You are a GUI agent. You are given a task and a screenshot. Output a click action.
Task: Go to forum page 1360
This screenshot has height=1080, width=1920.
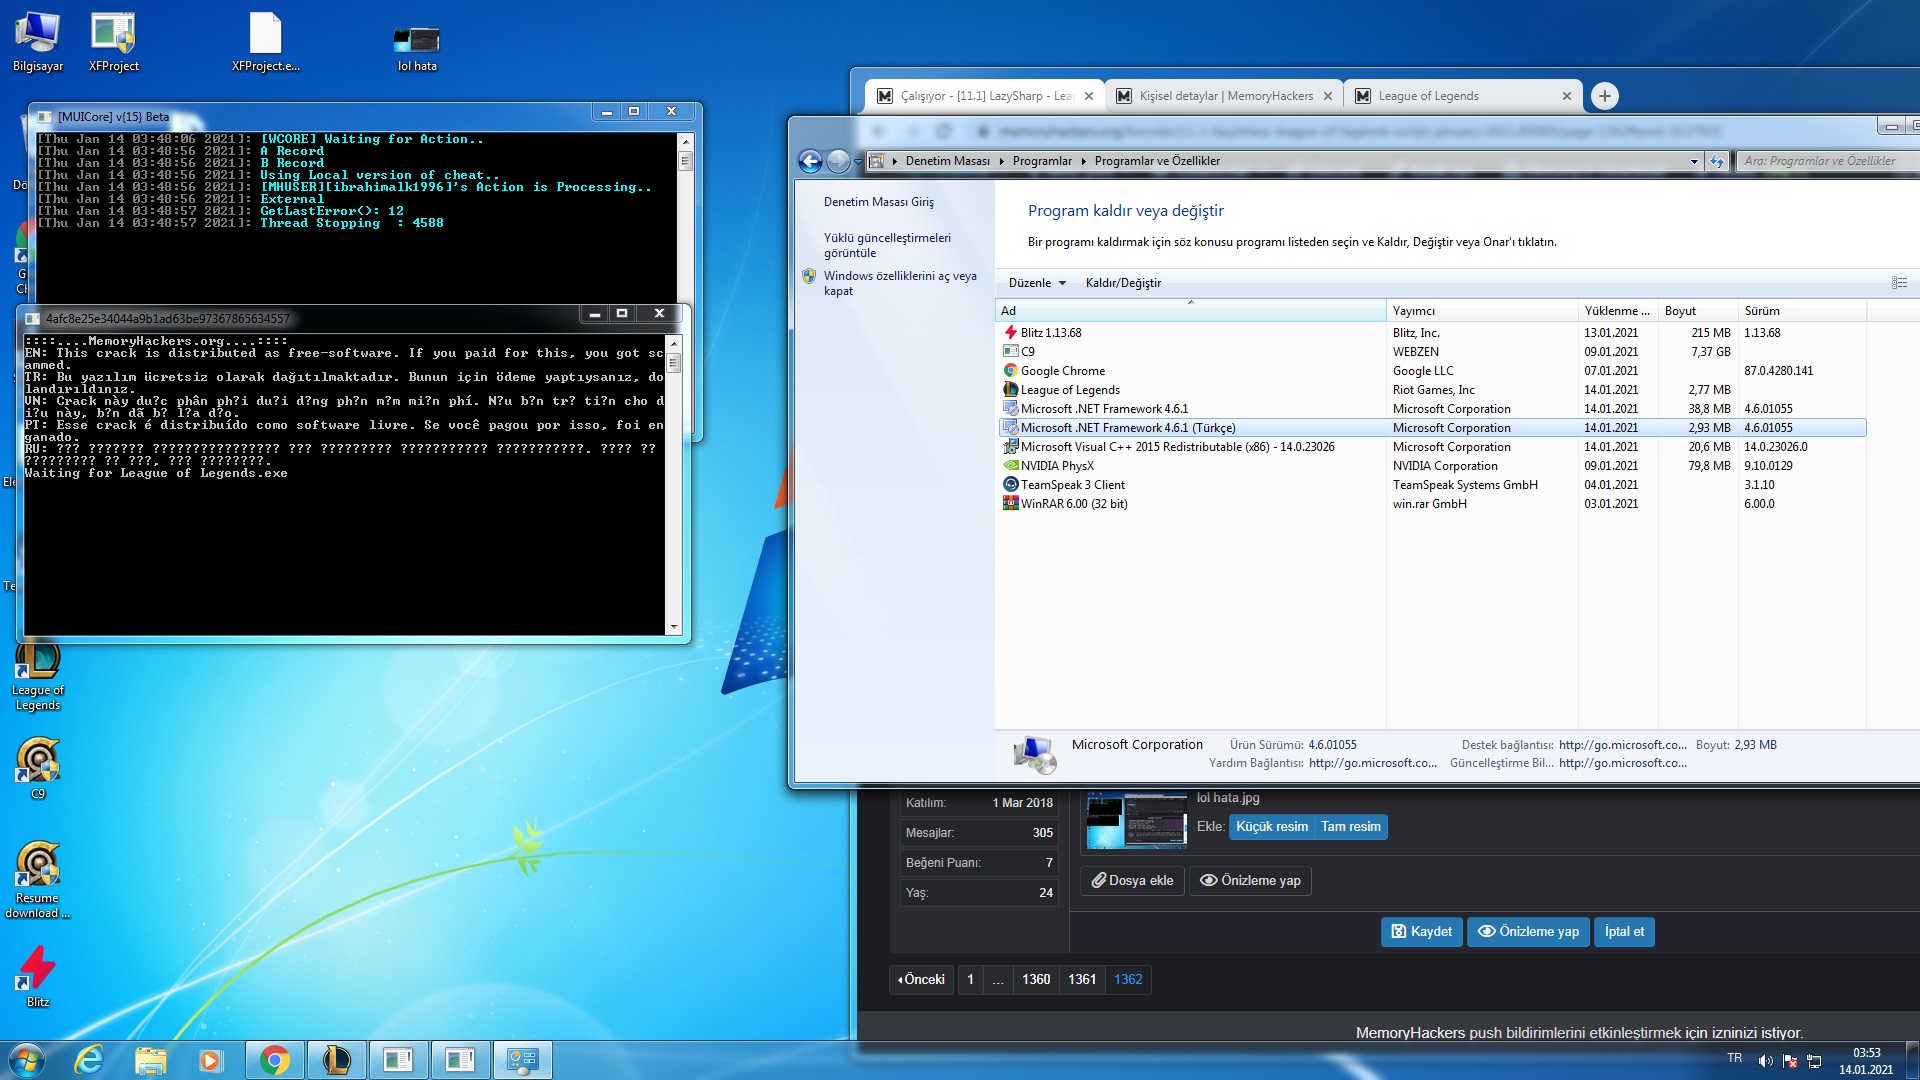pyautogui.click(x=1036, y=980)
